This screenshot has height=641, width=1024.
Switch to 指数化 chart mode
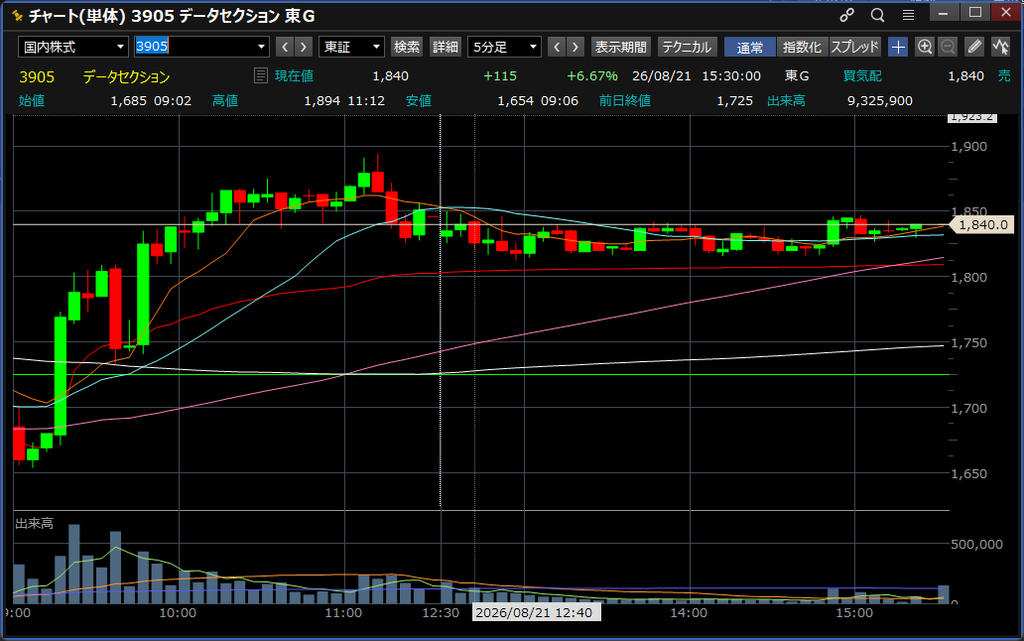pyautogui.click(x=802, y=47)
